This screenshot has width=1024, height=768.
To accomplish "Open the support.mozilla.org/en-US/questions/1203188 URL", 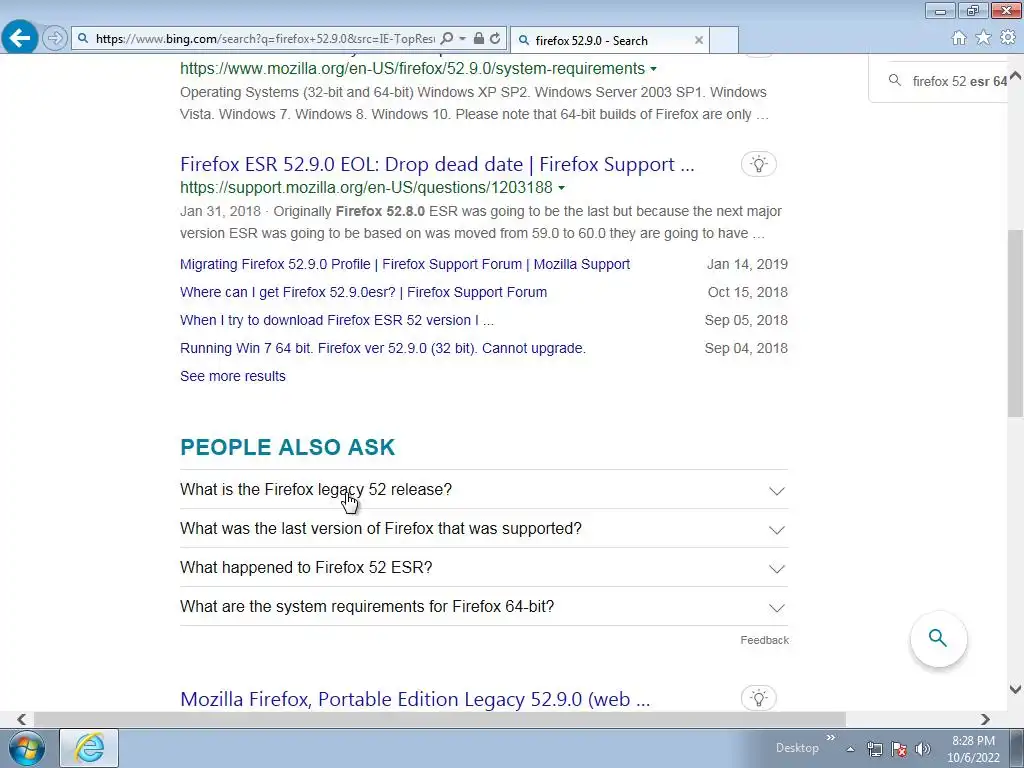I will (x=366, y=187).
